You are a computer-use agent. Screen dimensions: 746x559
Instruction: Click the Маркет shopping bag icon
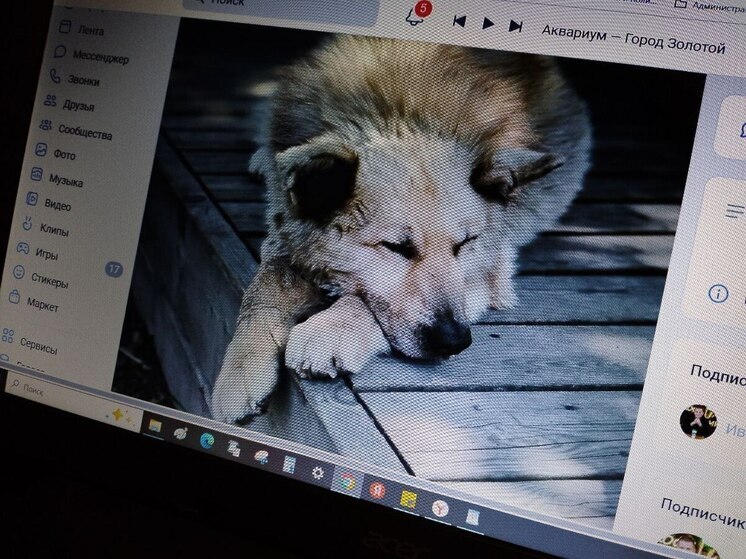(13, 297)
